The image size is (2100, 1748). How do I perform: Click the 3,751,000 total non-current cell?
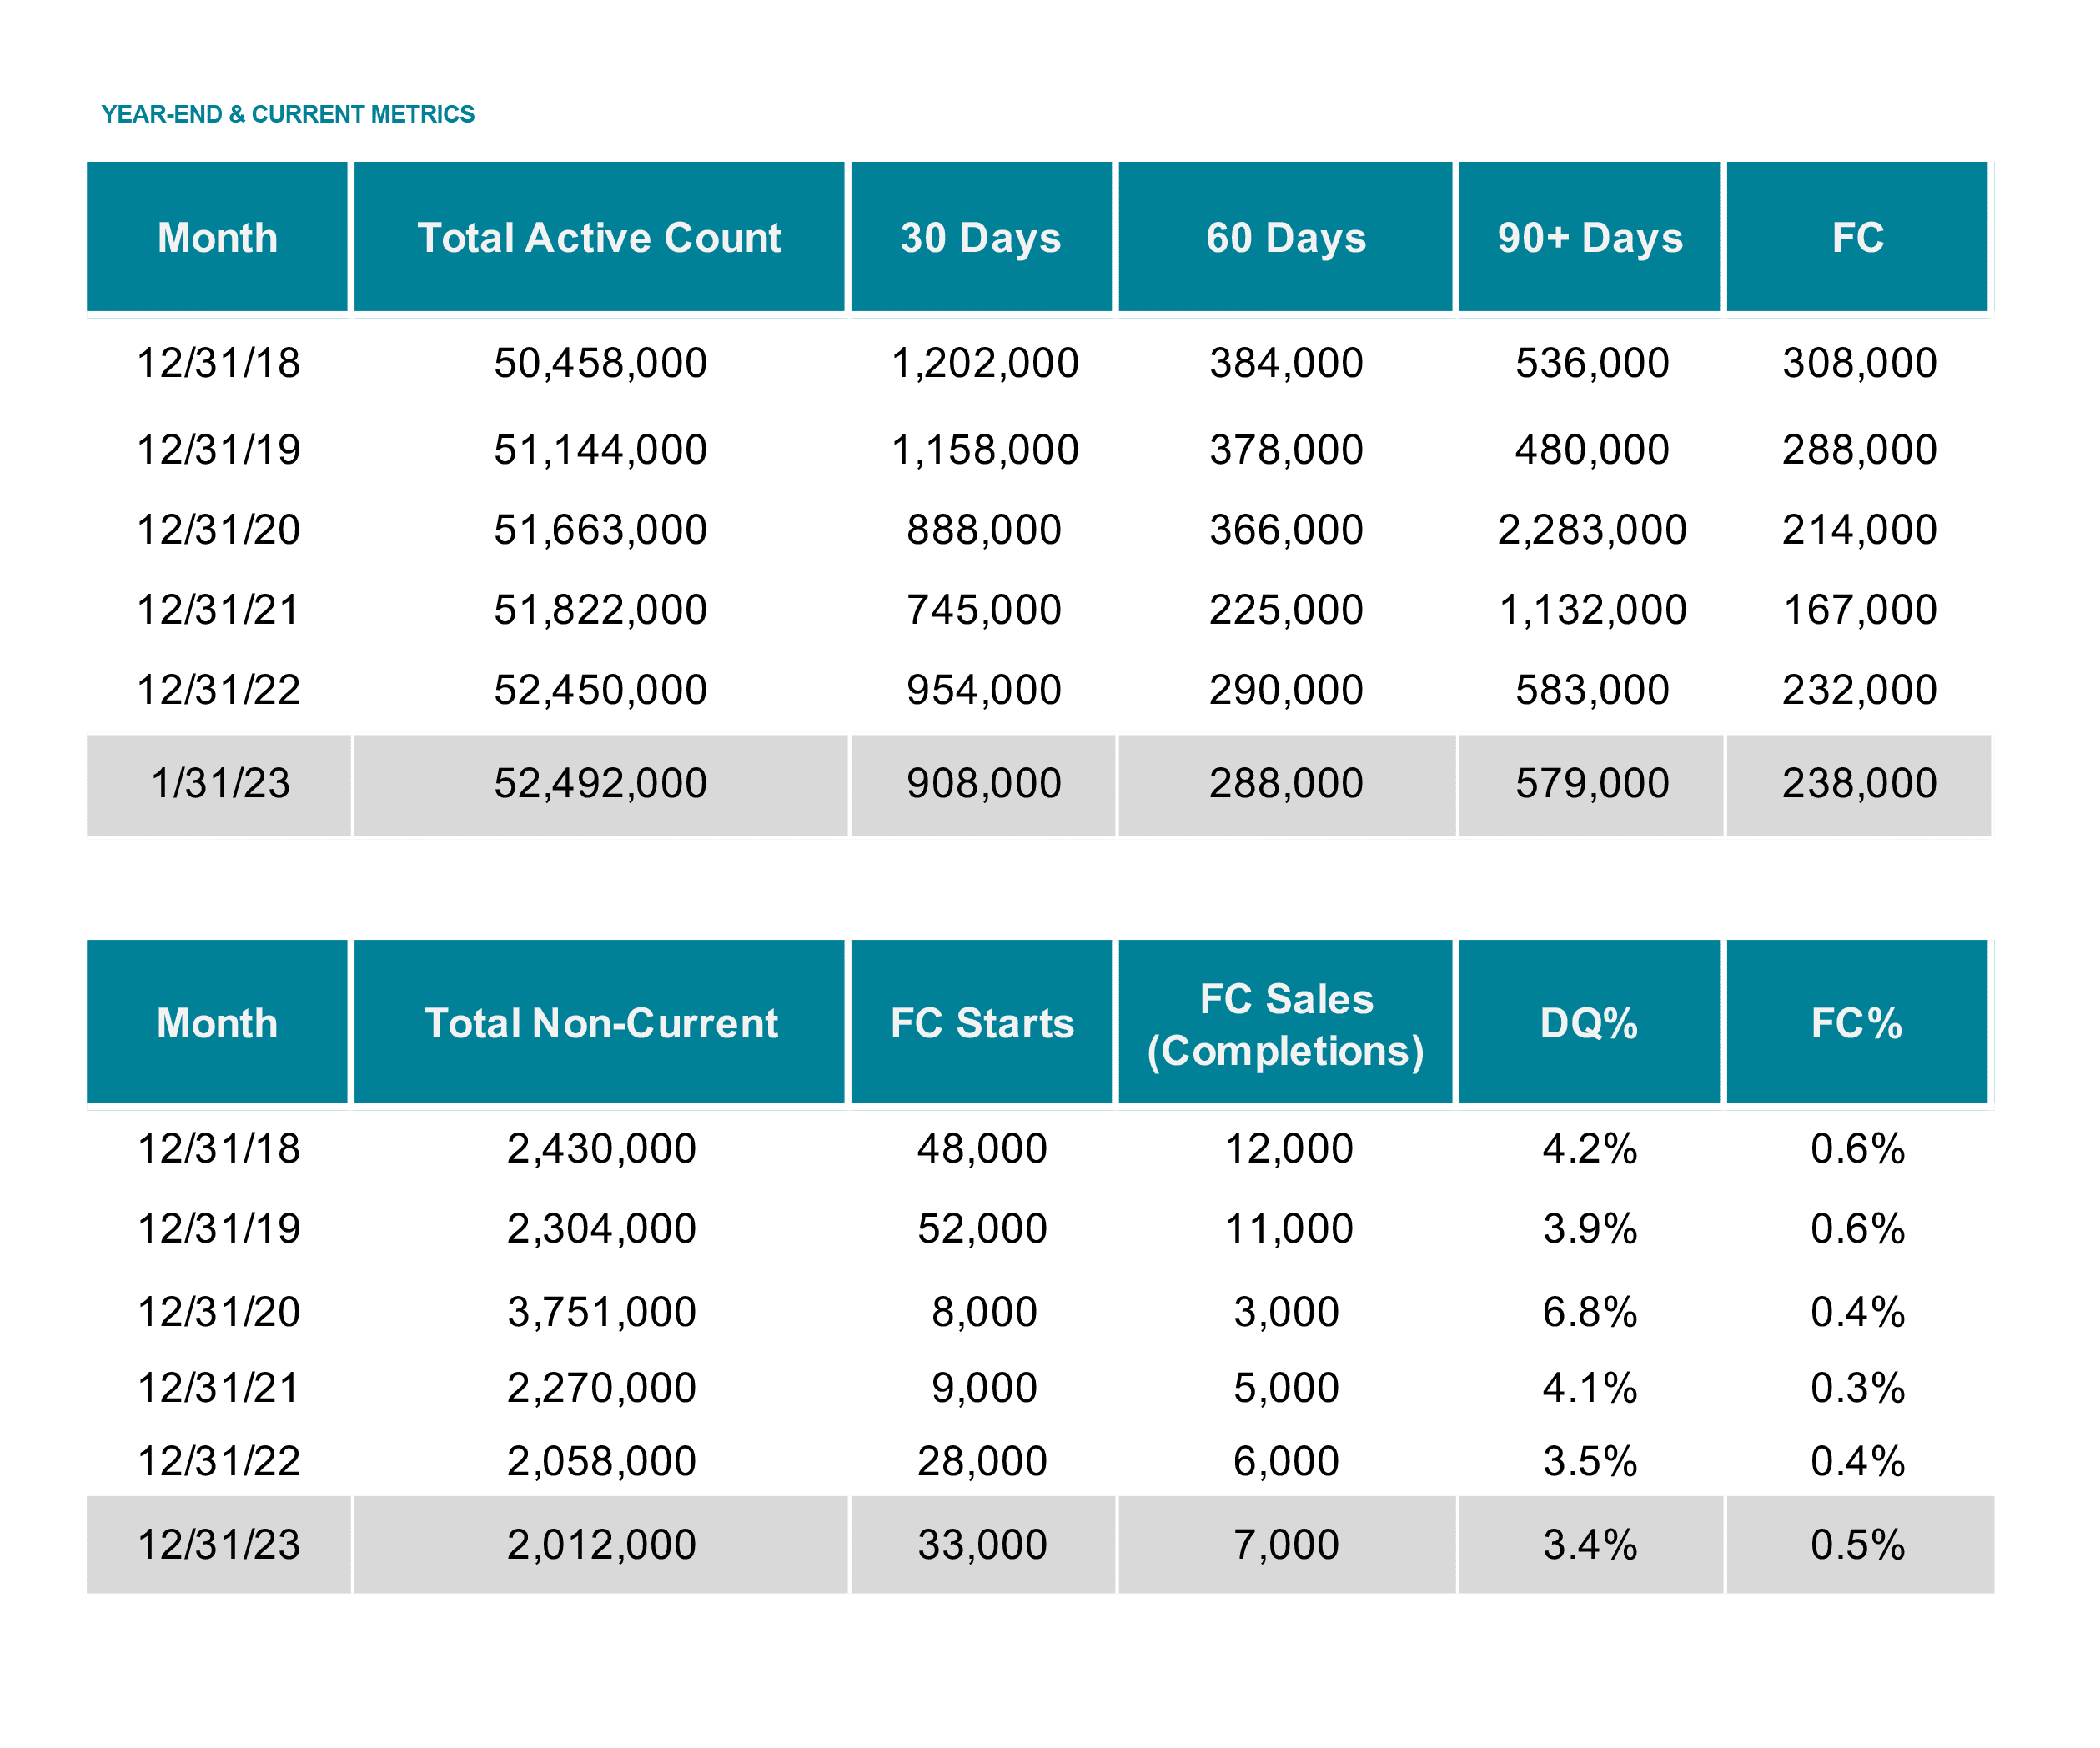coord(601,1312)
